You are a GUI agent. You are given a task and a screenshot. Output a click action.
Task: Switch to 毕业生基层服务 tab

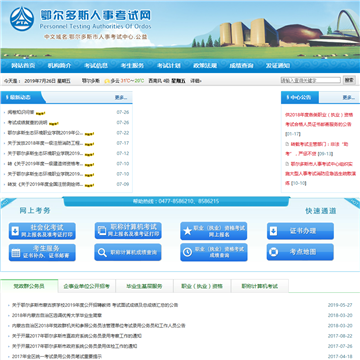(x=144, y=286)
